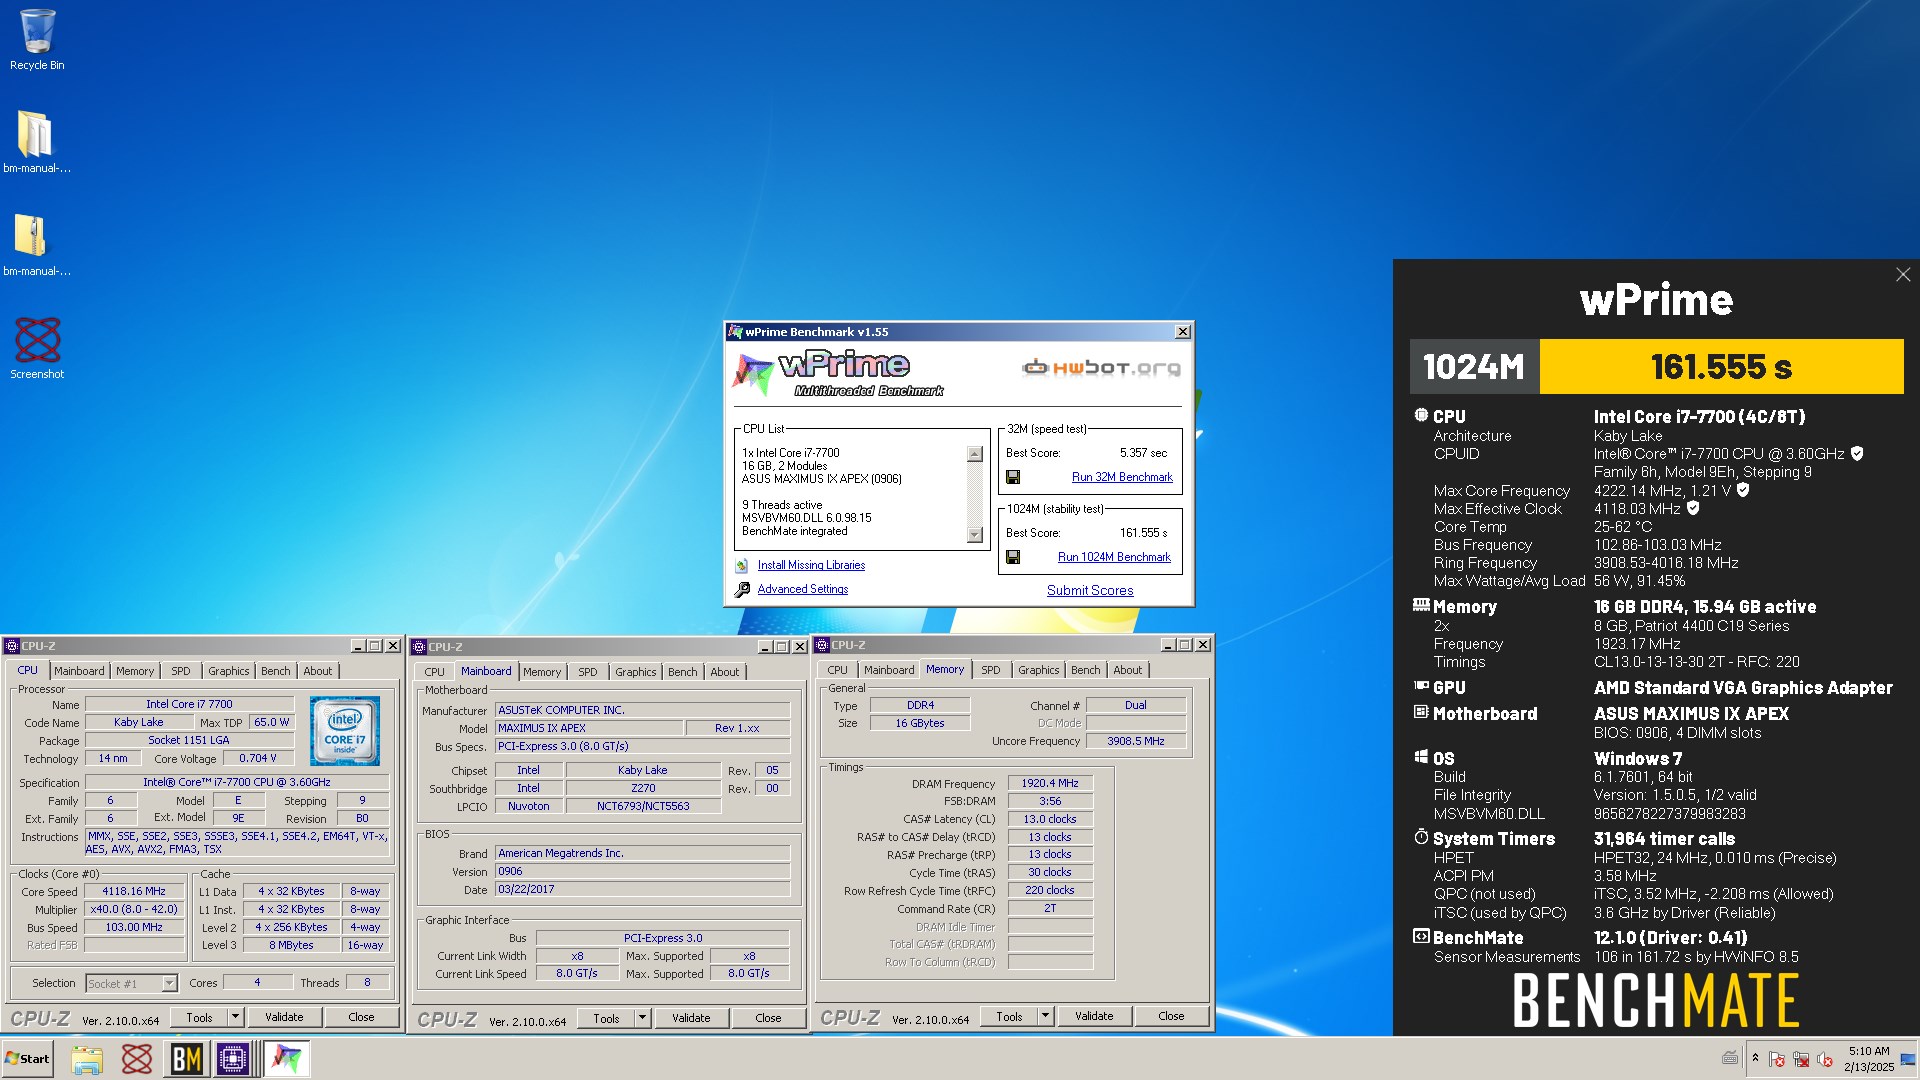Screen dimensions: 1920x1080
Task: Open Windows Explorer from the taskbar
Action: 87,1059
